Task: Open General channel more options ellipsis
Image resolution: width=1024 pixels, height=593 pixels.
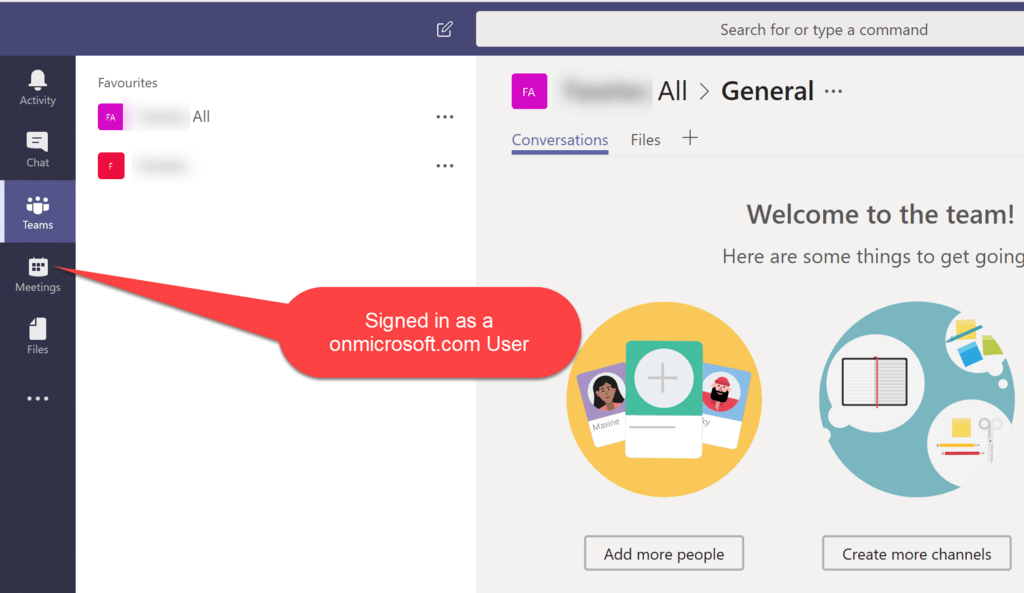Action: 833,91
